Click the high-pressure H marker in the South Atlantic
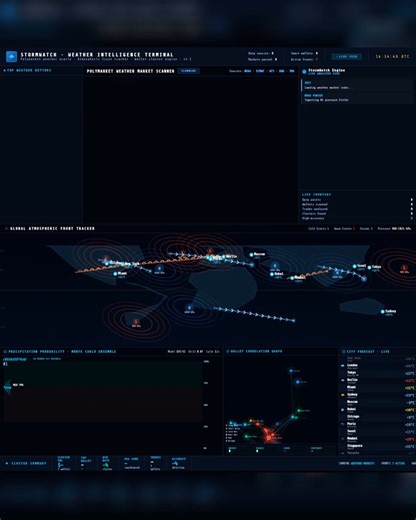Image resolution: width=416 pixels, height=520 pixels. click(189, 308)
